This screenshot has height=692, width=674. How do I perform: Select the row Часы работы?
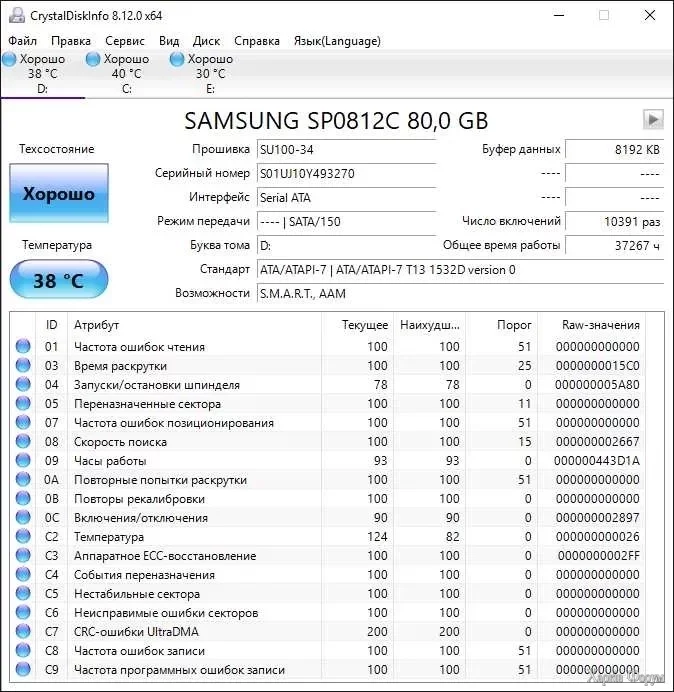click(x=328, y=460)
